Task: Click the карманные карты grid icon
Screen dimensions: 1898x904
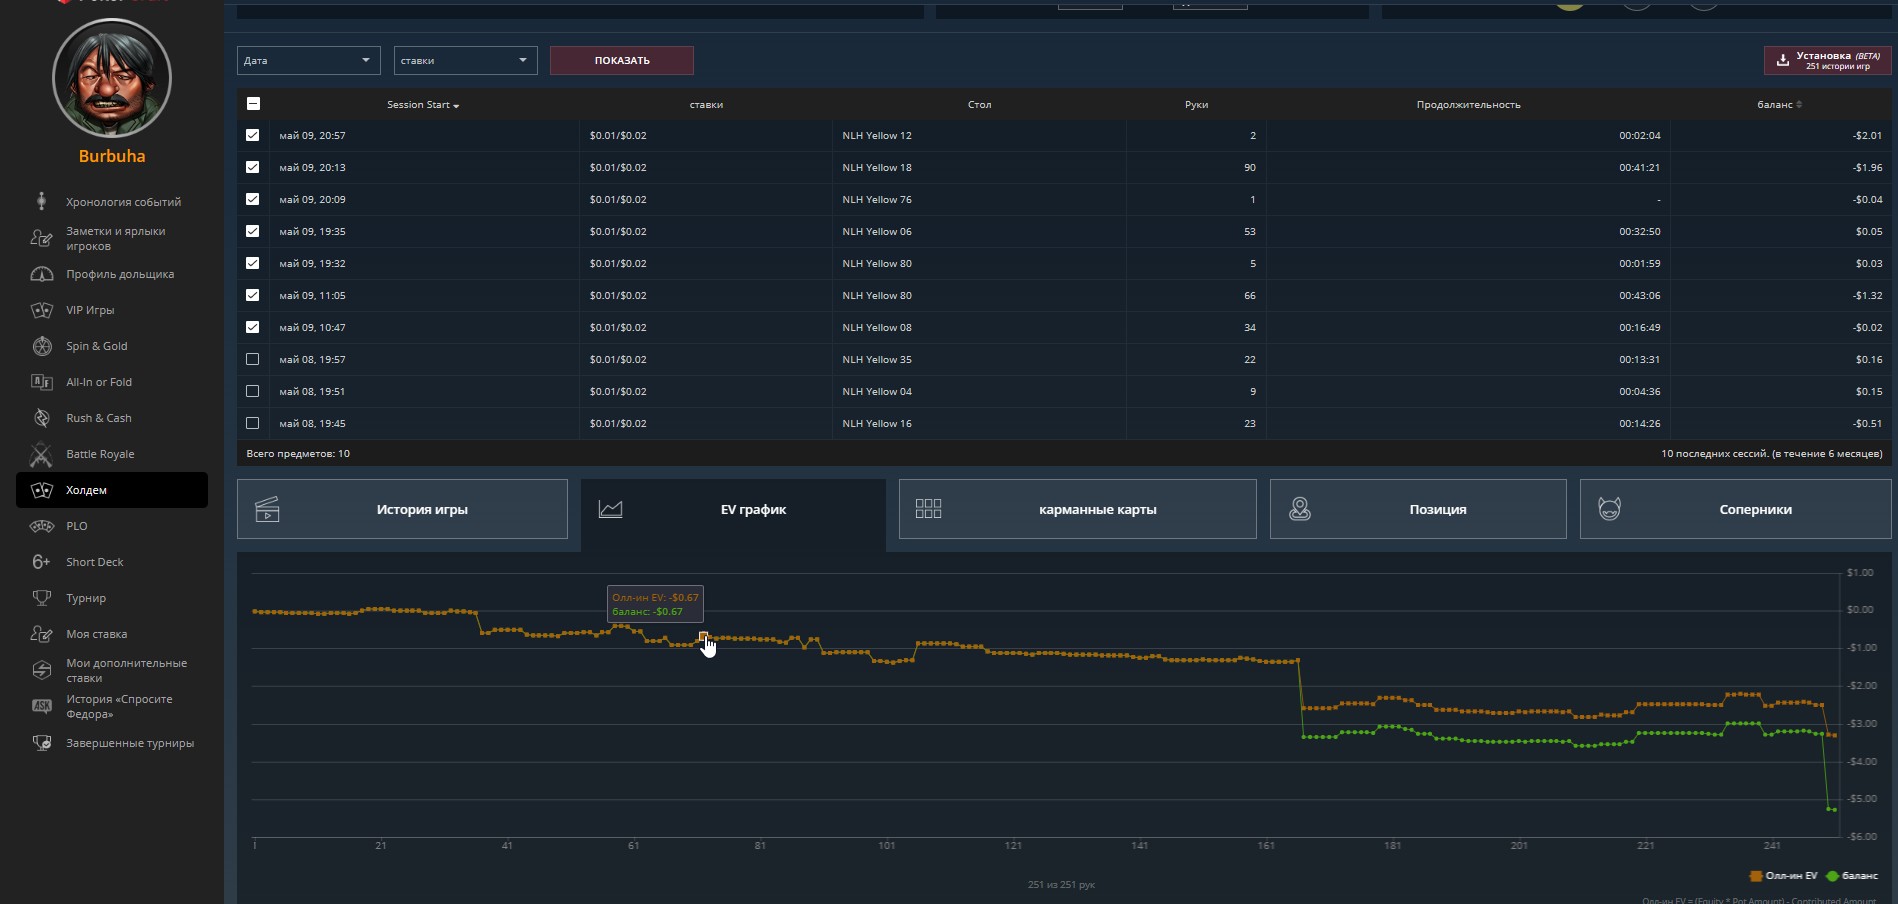Action: (928, 509)
